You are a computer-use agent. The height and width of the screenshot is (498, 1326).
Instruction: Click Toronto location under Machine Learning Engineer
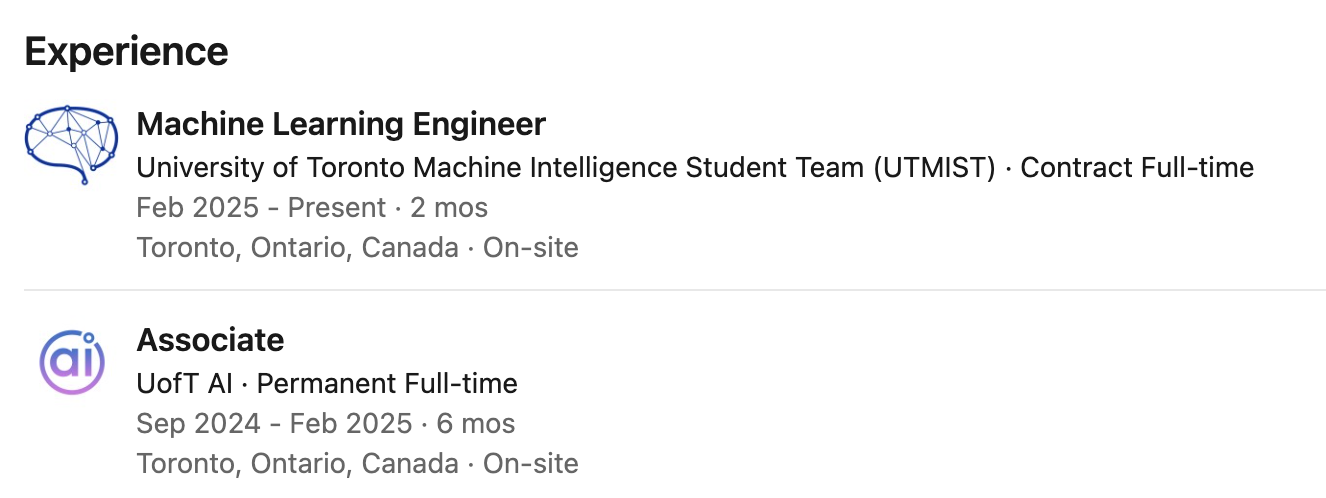[x=297, y=247]
